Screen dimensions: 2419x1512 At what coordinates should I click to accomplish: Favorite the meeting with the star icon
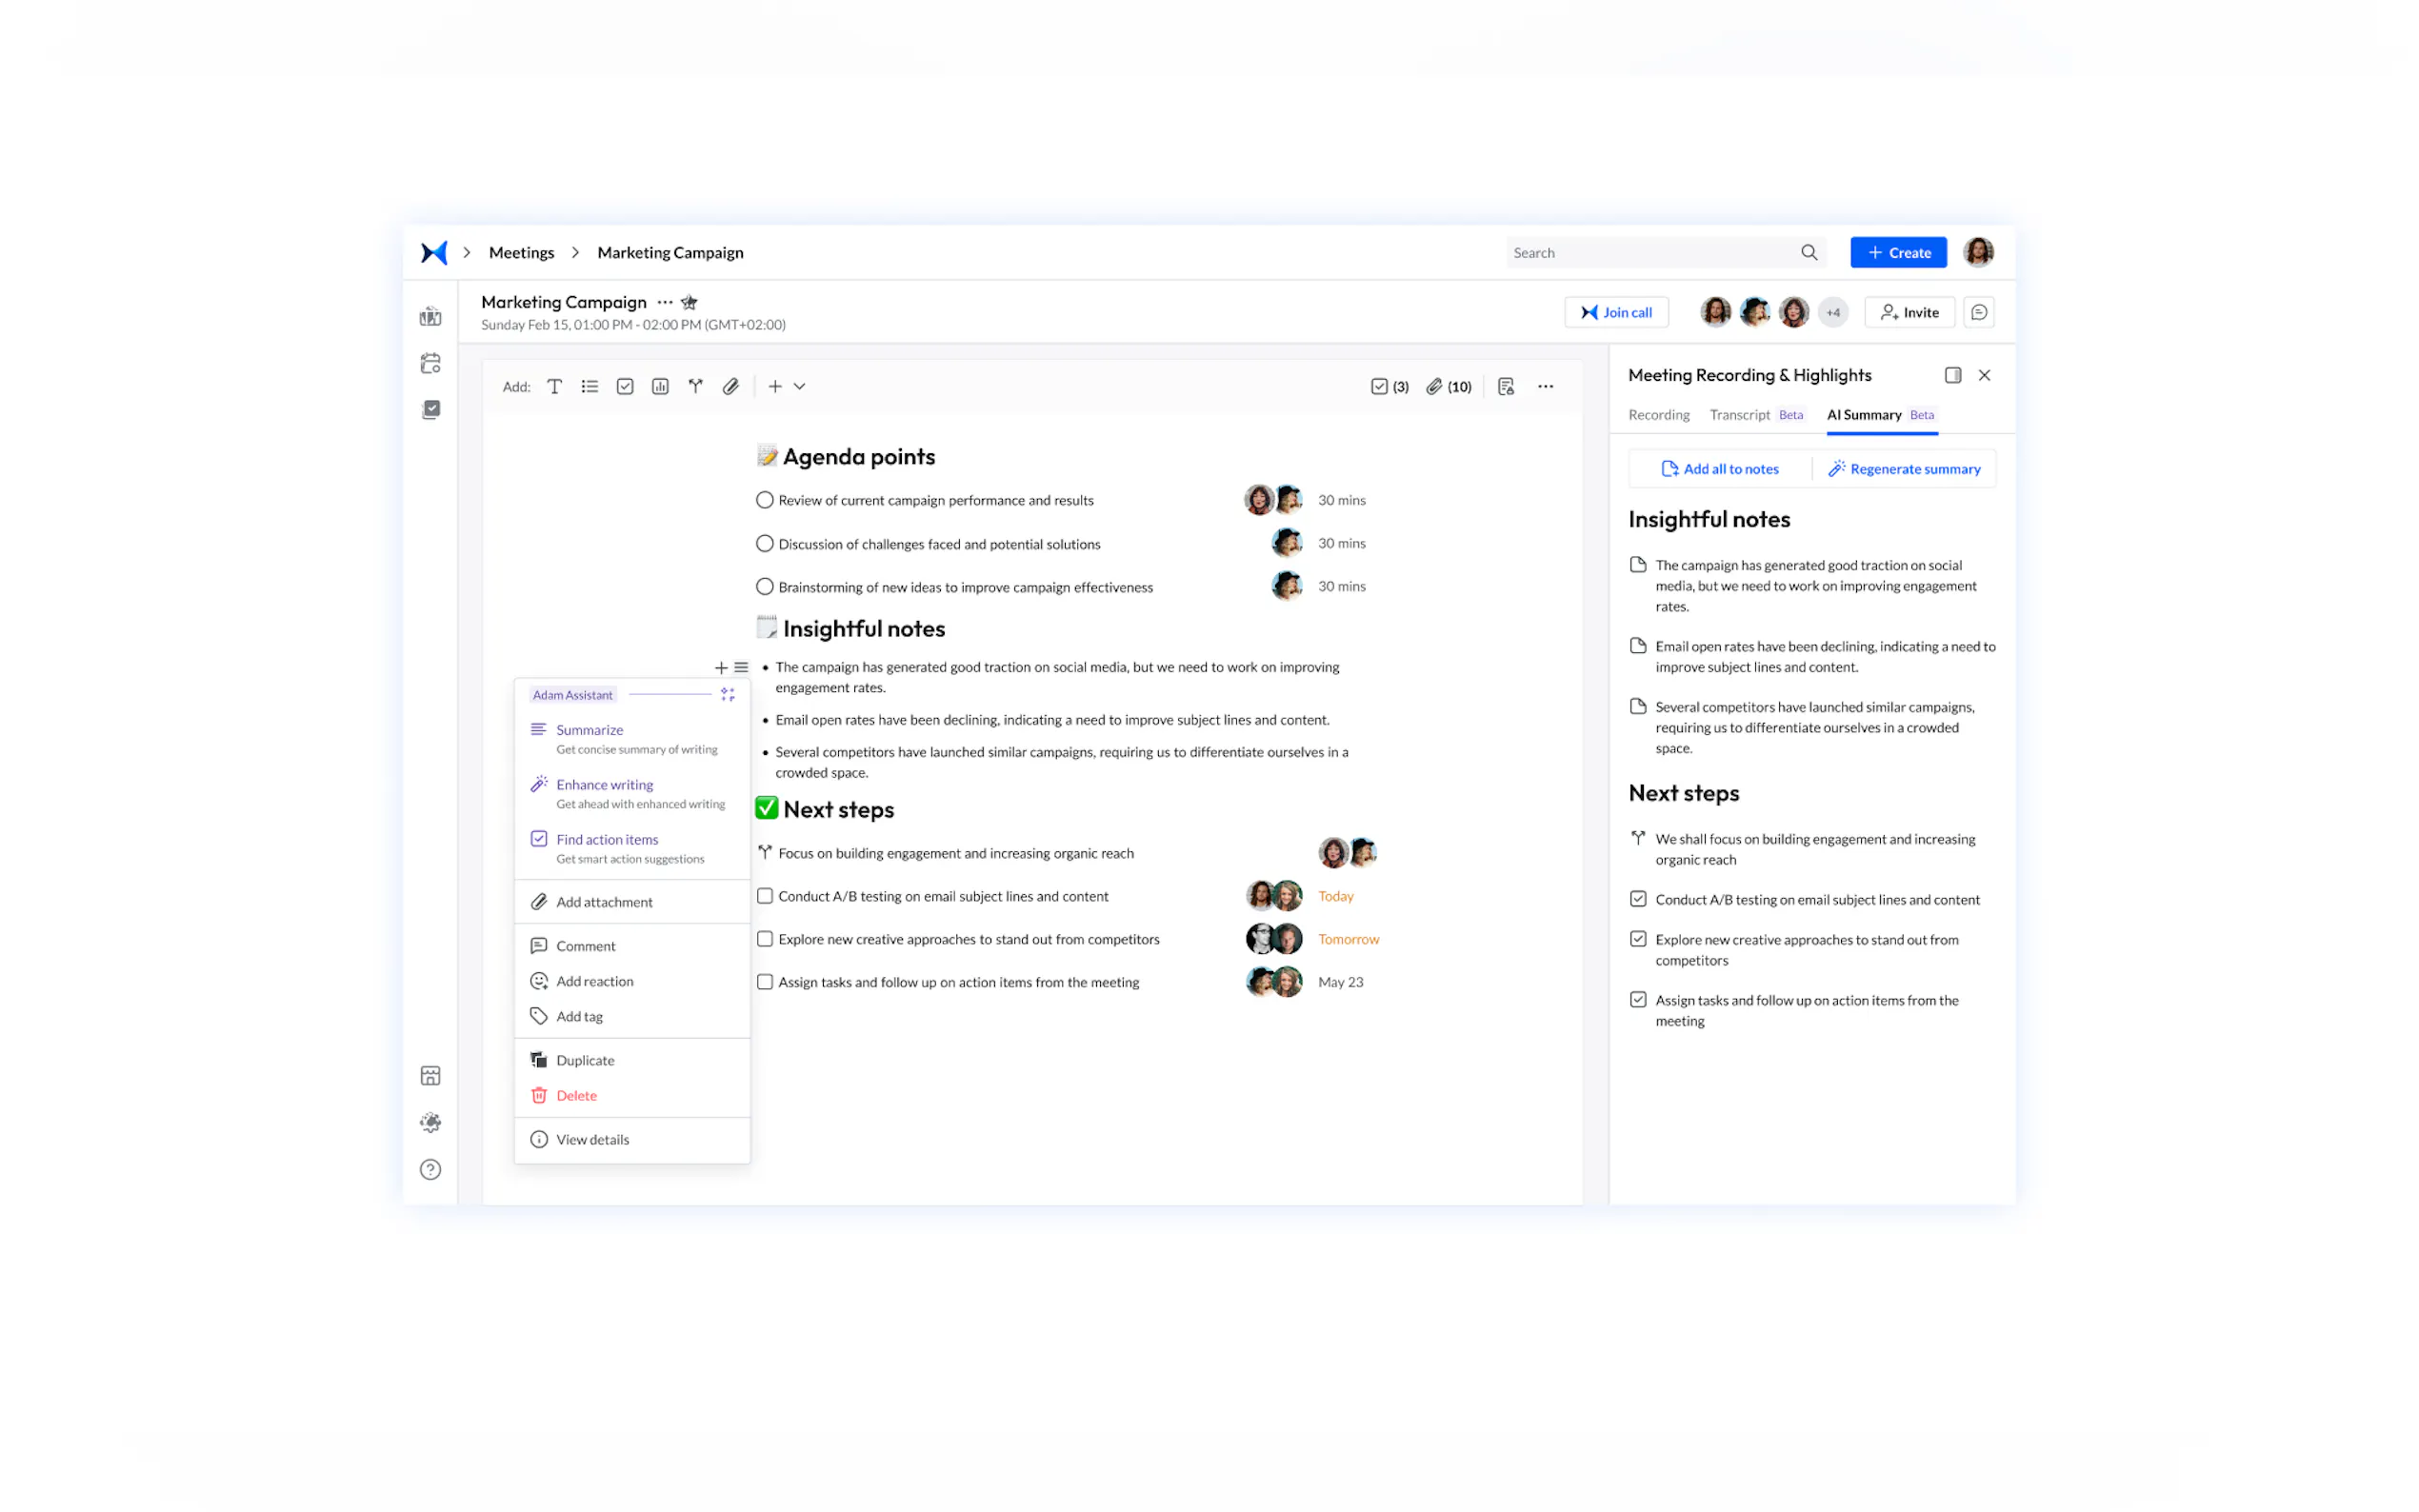689,302
